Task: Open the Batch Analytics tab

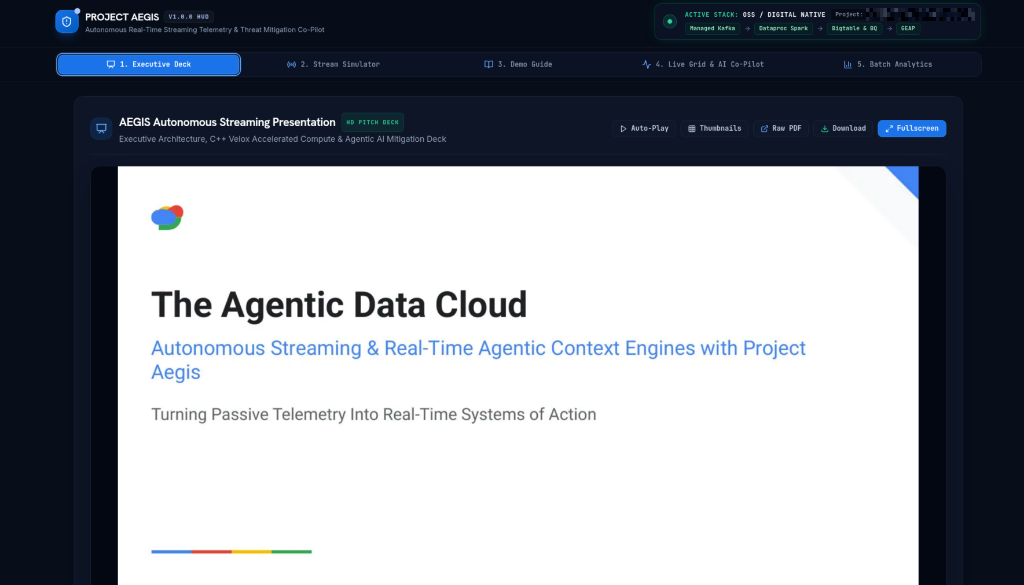Action: point(888,65)
